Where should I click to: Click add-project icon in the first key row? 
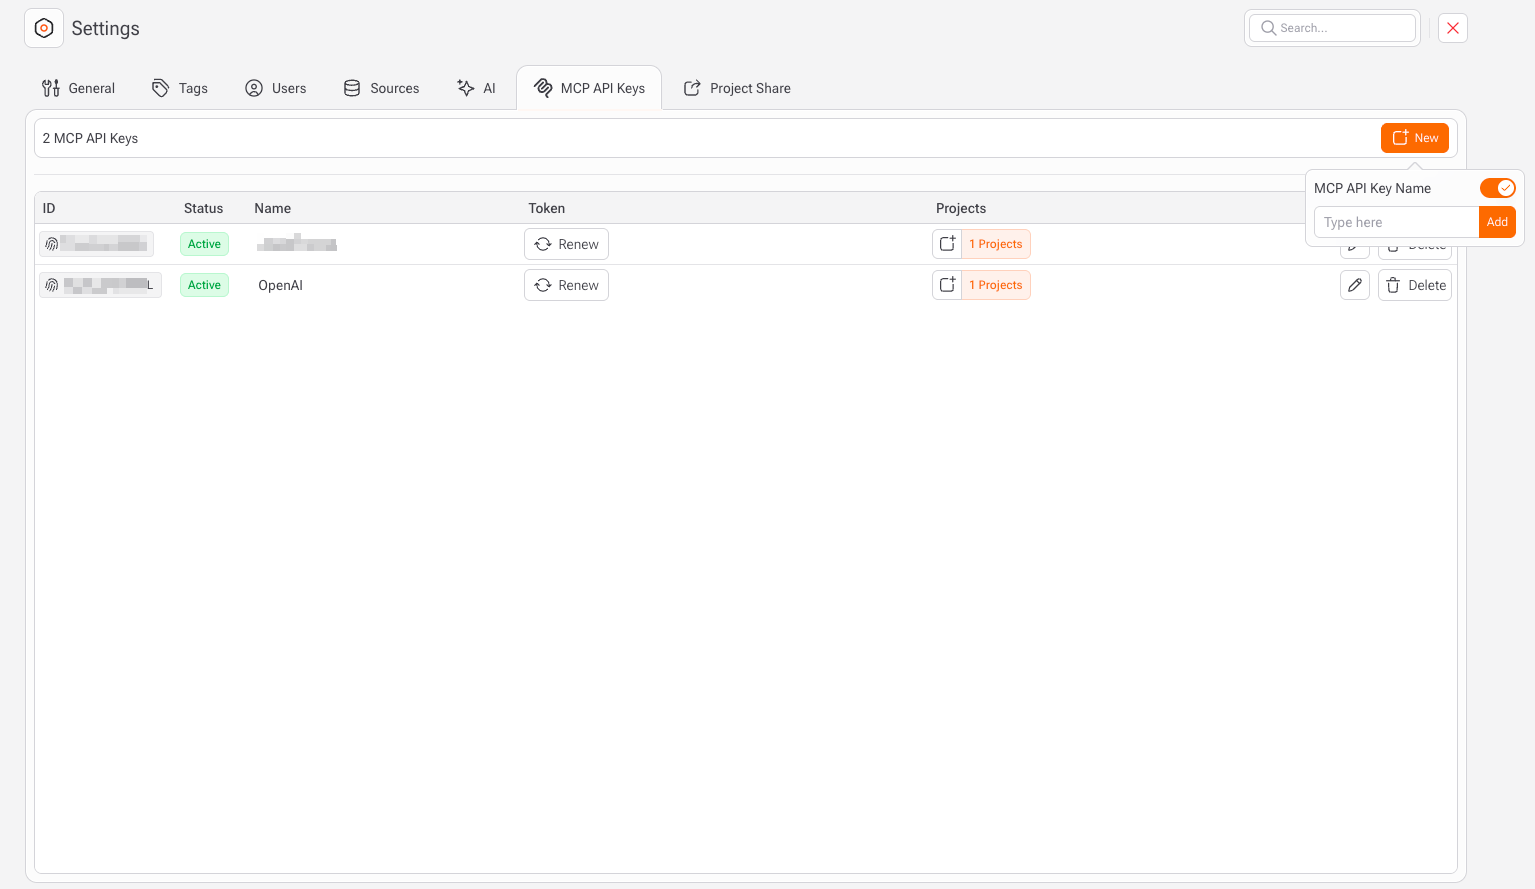pyautogui.click(x=947, y=244)
